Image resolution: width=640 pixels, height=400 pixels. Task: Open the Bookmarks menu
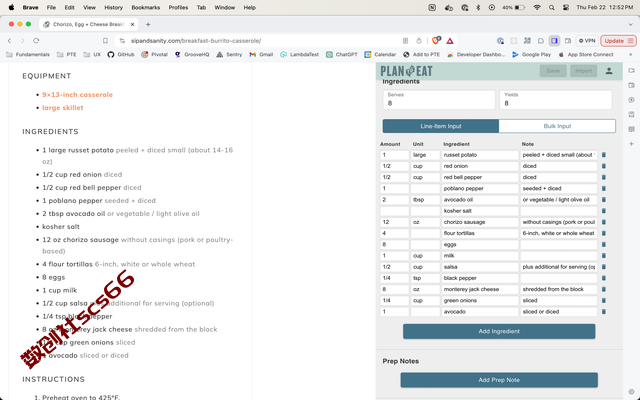coord(145,7)
